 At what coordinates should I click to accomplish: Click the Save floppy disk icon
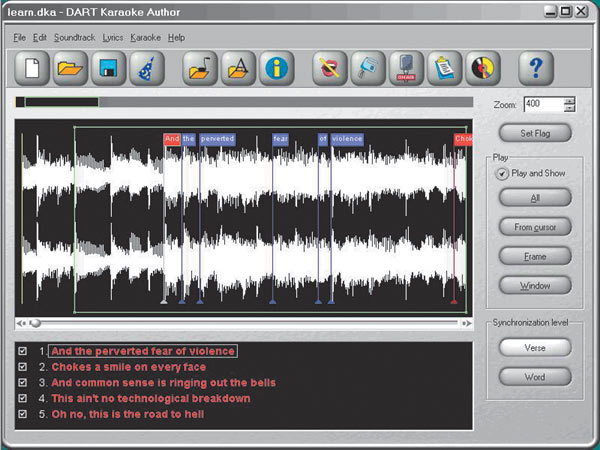click(108, 68)
